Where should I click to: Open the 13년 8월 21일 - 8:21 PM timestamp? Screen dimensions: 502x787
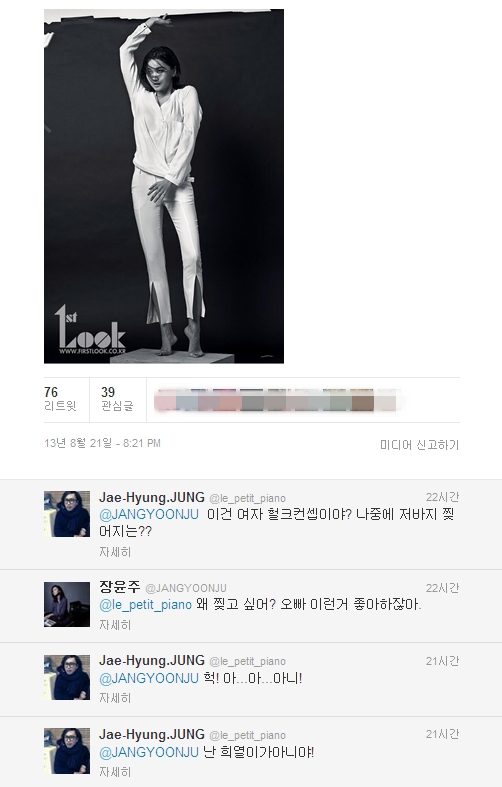(x=102, y=443)
